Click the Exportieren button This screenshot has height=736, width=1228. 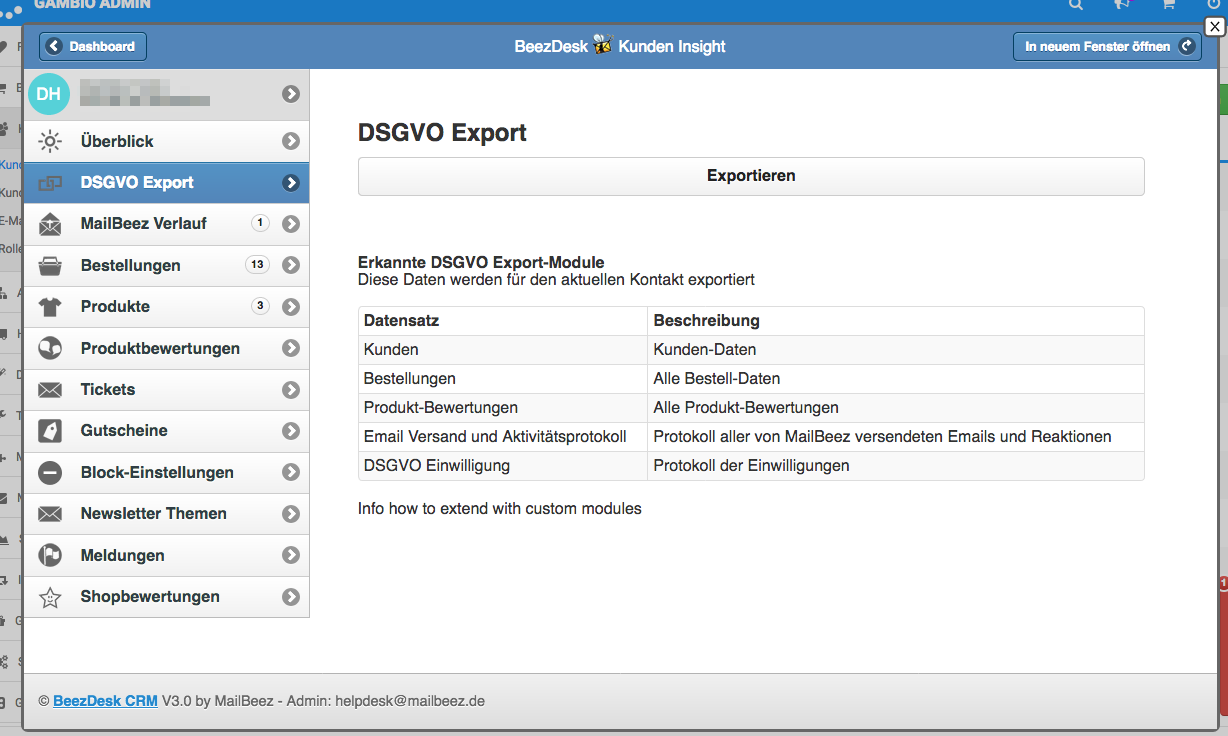coord(751,176)
